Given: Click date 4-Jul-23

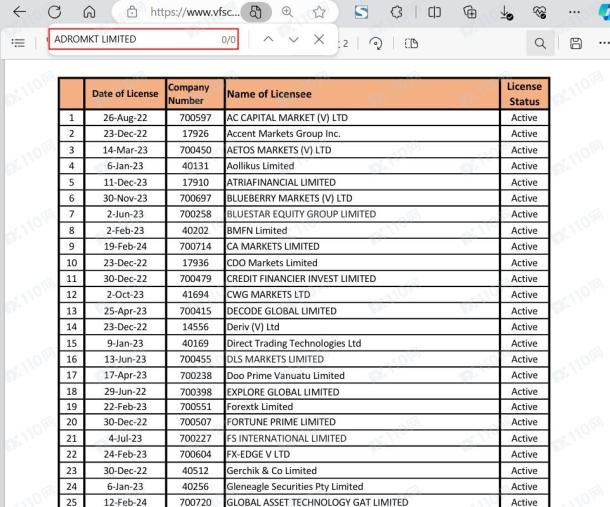Looking at the screenshot, I should 125,438.
